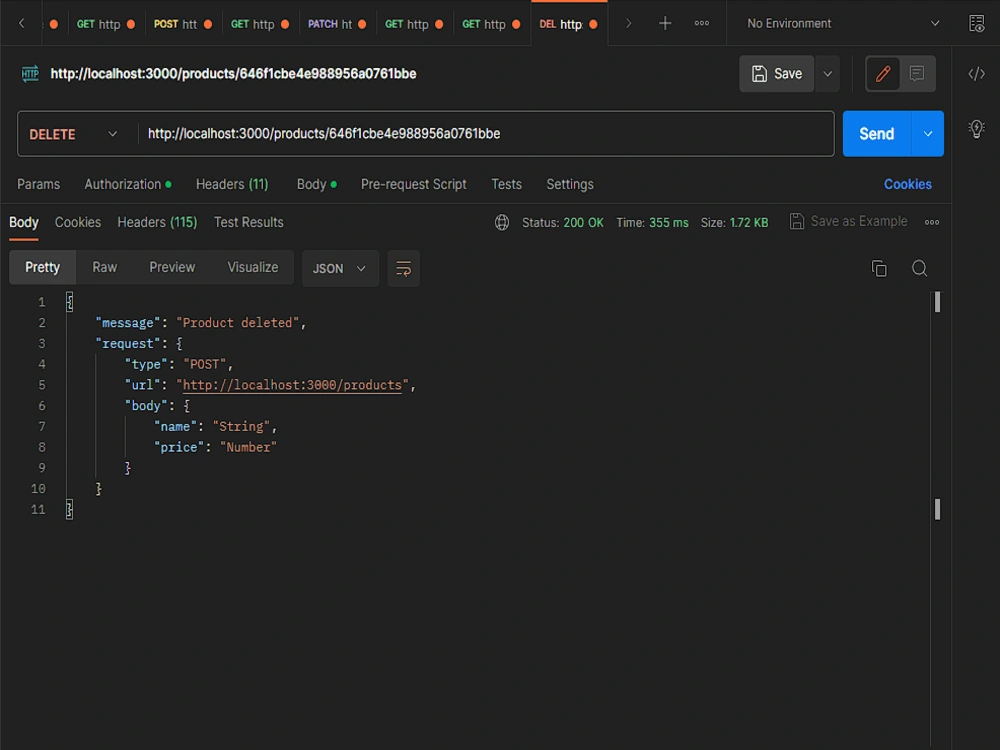Open the code snippet panel
This screenshot has width=1000, height=750.
pos(977,73)
